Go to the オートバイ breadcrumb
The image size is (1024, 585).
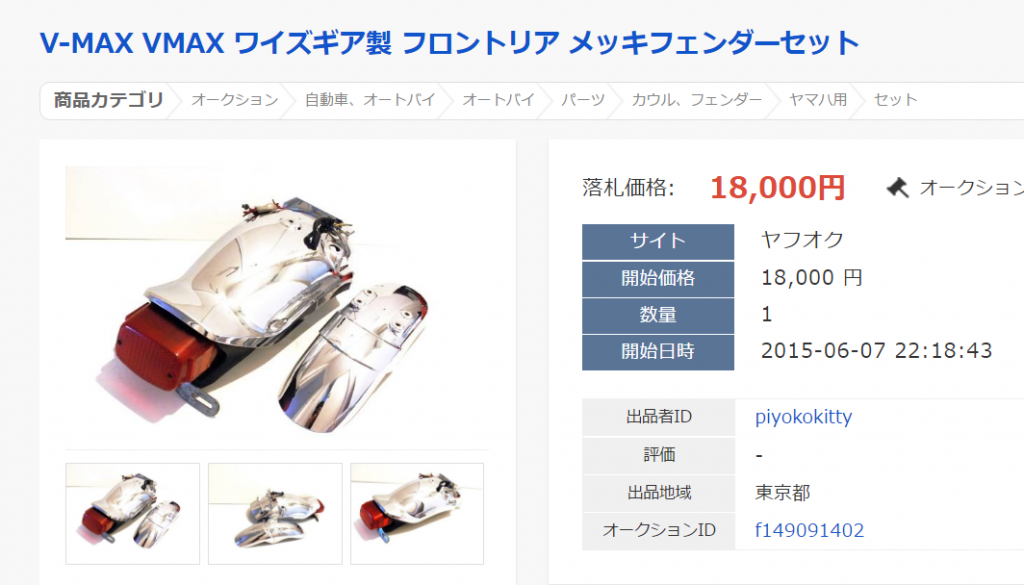(498, 100)
